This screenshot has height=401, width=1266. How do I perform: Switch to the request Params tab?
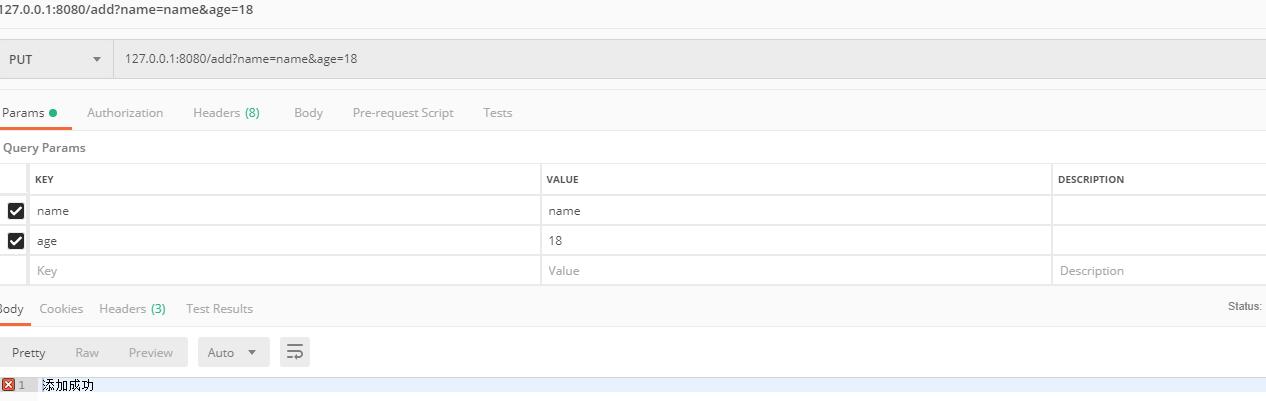click(x=29, y=113)
